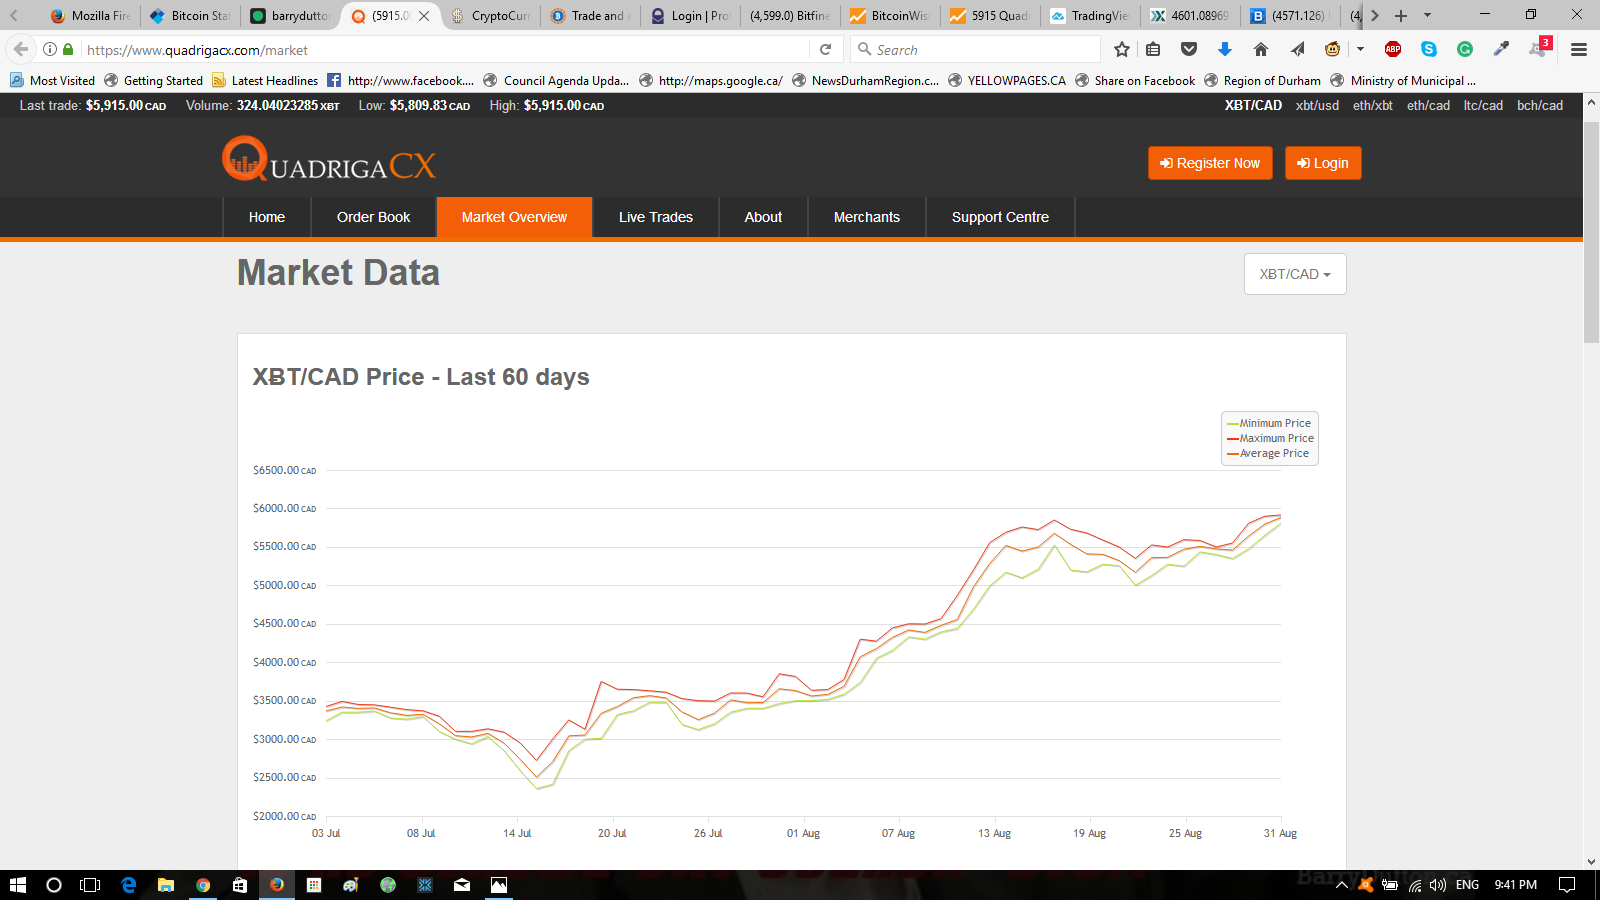This screenshot has width=1600, height=900.
Task: Open the extension with red badge 3
Action: pos(1539,48)
